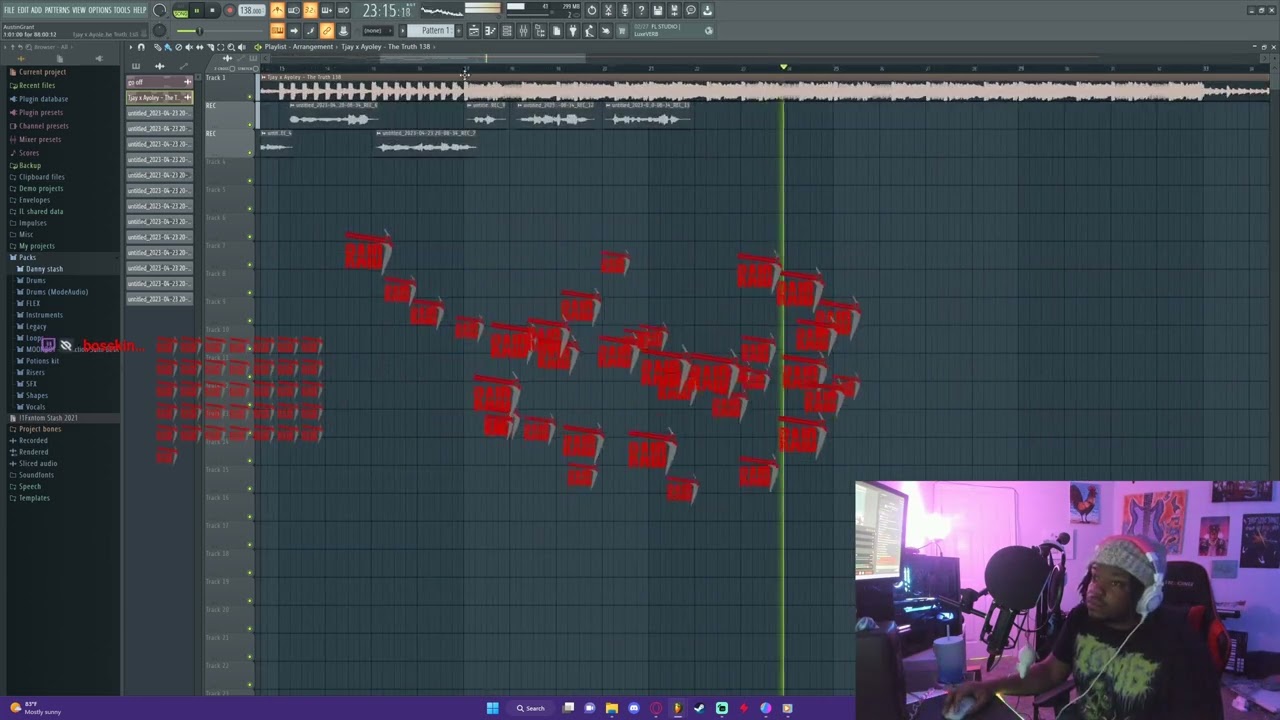Mute Track 7 with its green light
The image size is (1280, 720).
250,264
